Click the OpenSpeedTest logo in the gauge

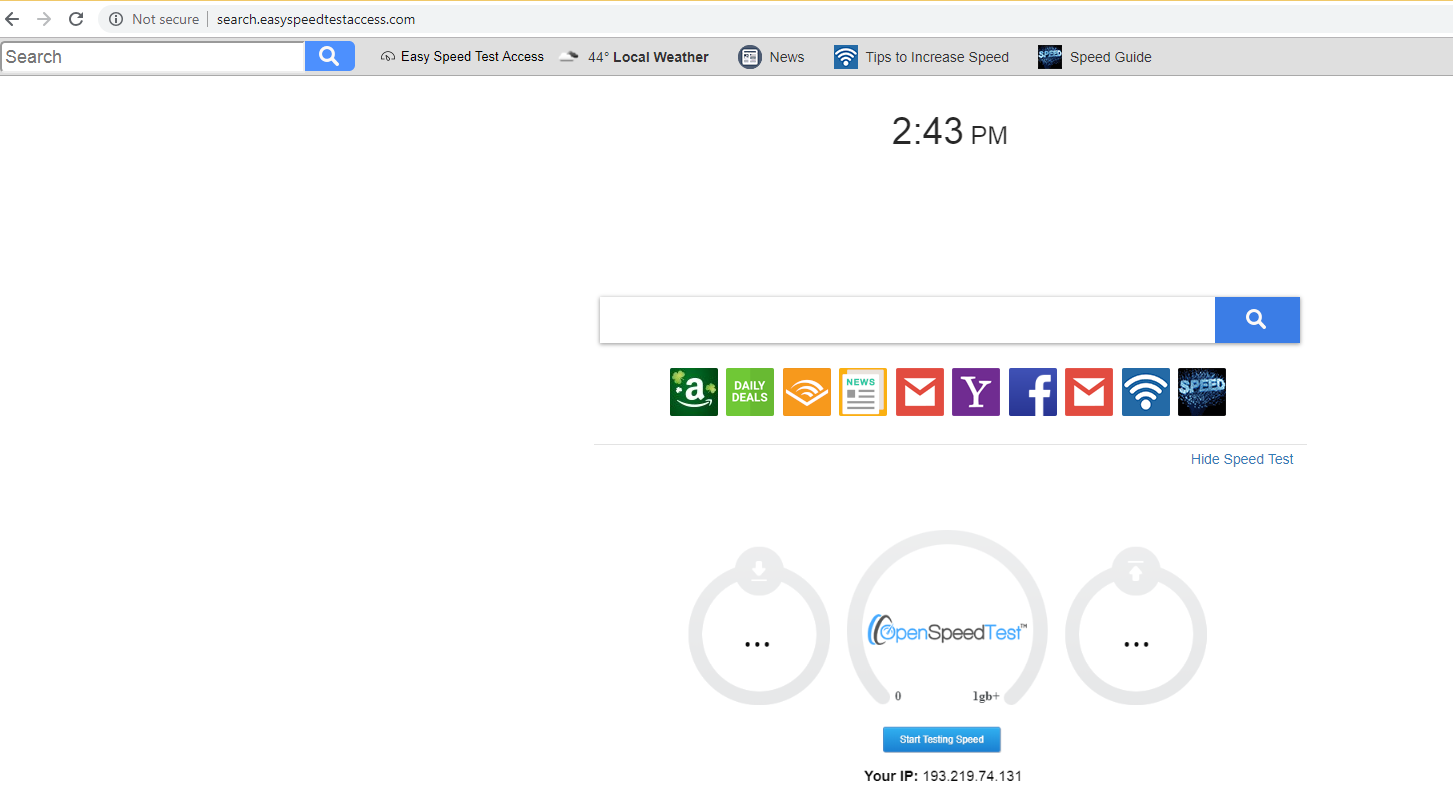(947, 631)
